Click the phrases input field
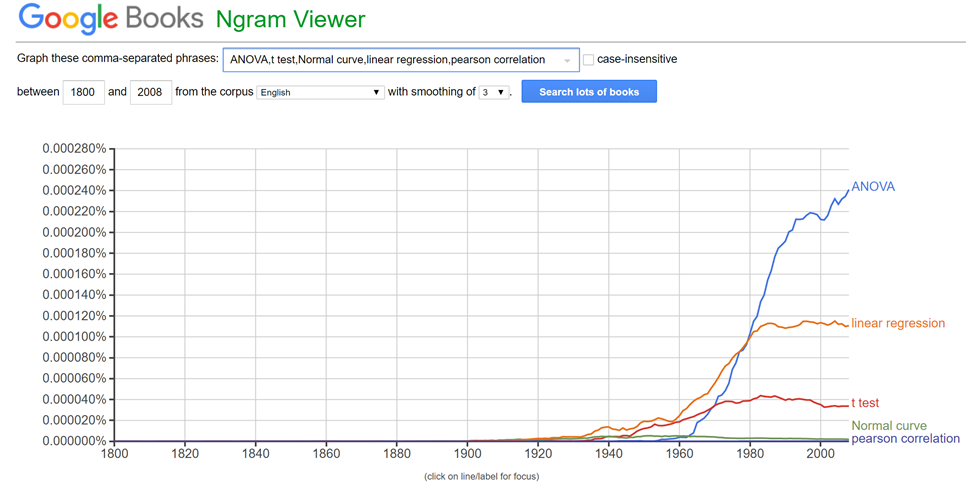 click(392, 60)
